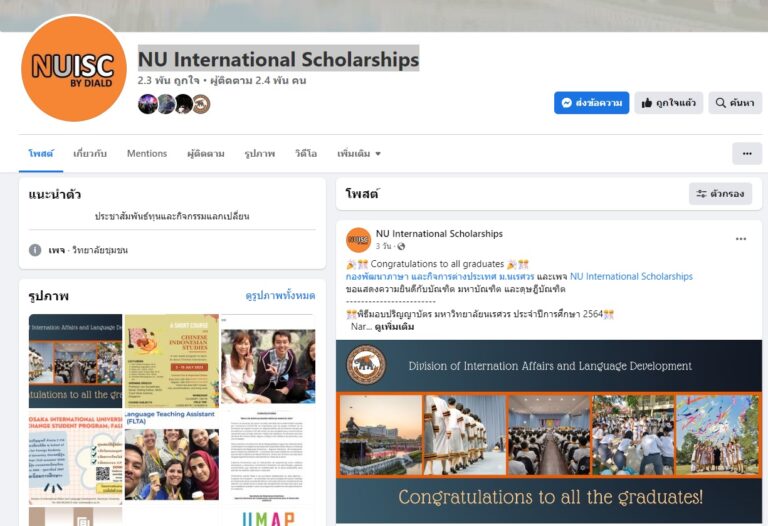Expand the post text with see more
Screen dimensions: 768x526
coord(394,327)
